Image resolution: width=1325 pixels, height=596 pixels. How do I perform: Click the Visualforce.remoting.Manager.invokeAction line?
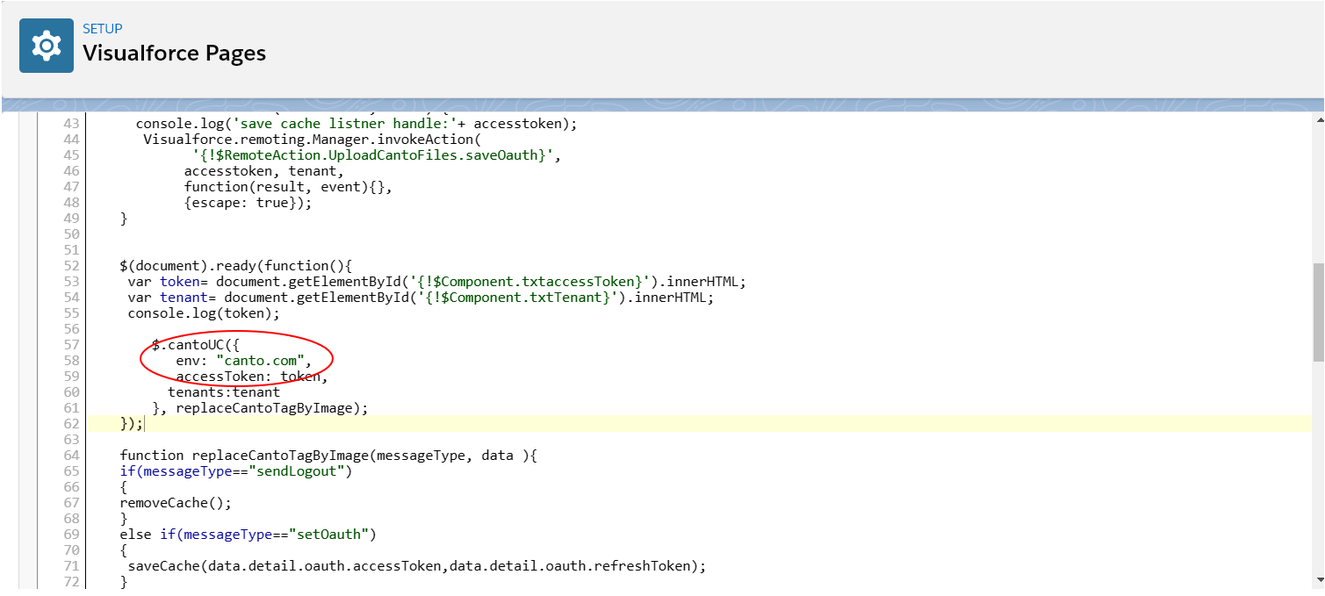point(312,139)
